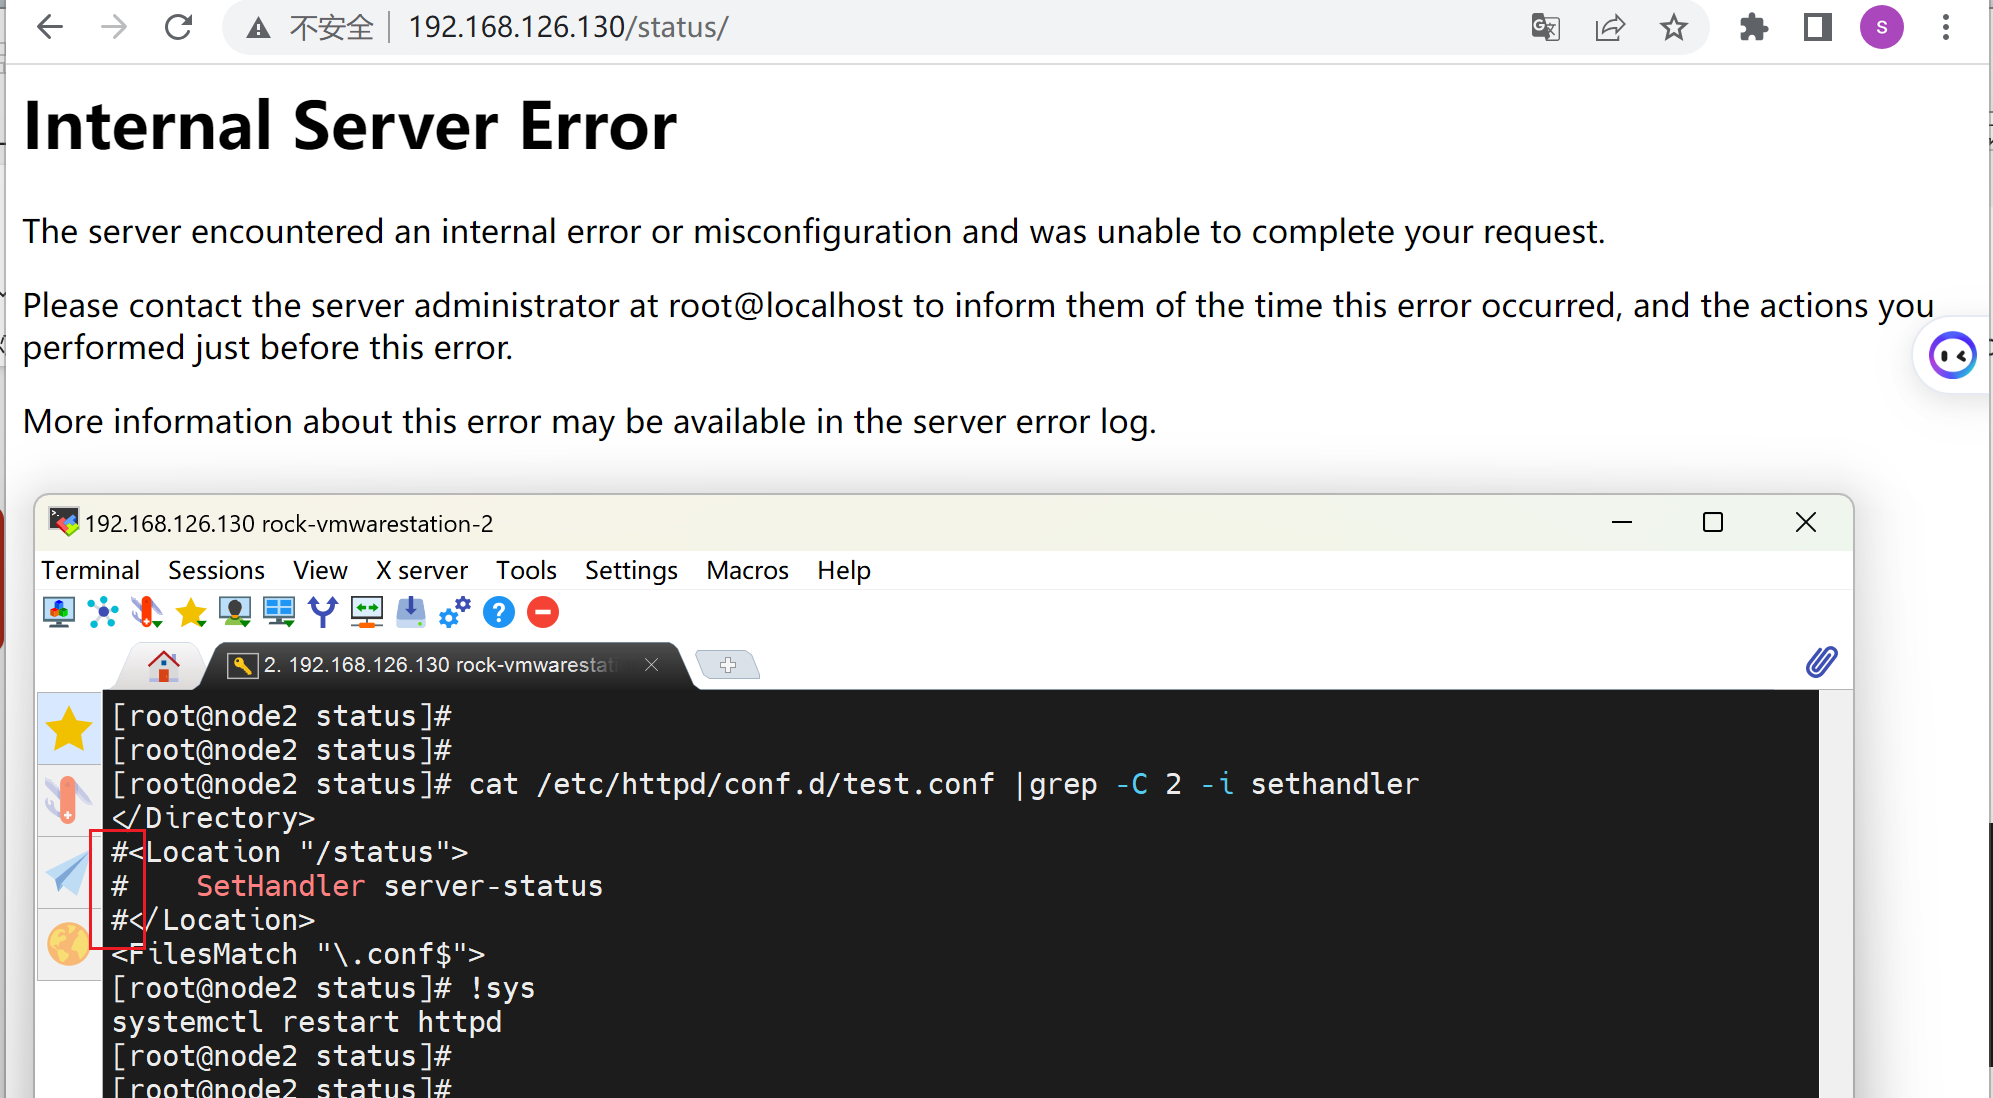Click the paperclip attach icon
The image size is (1993, 1098).
[1821, 662]
